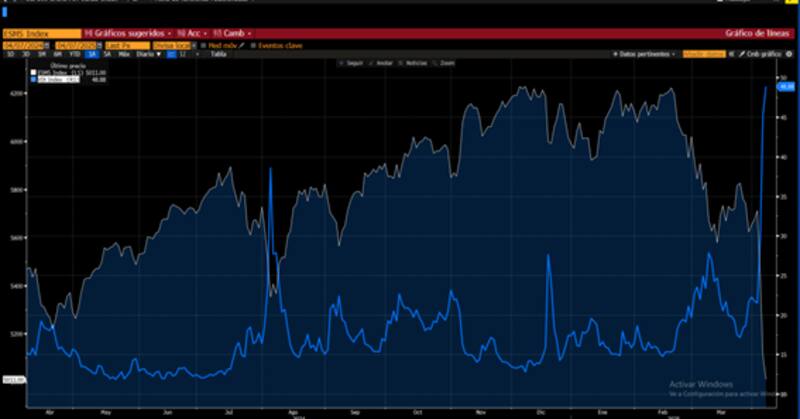
Task: Activate the Zoom chart tool
Action: point(447,62)
